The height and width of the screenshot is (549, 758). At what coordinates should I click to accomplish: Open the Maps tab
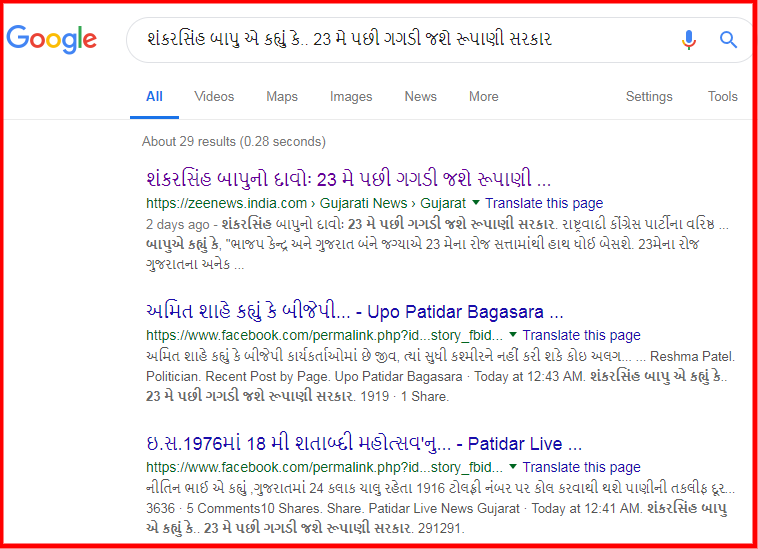(x=282, y=97)
